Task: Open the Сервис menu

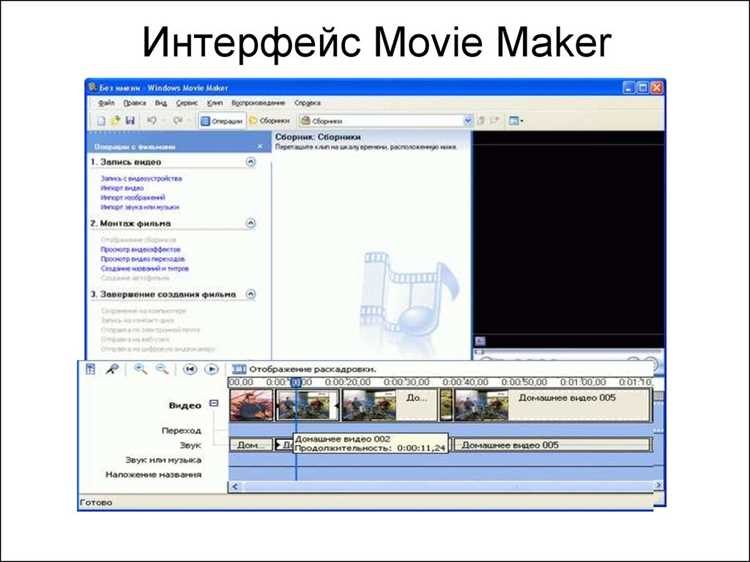Action: pos(187,103)
